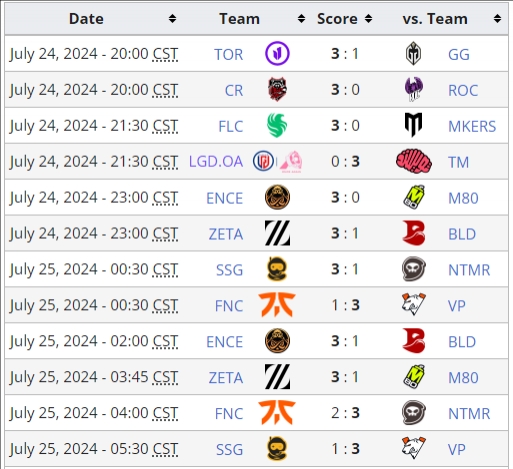
Task: Sort by vs. Team column arrows
Action: [x=497, y=19]
